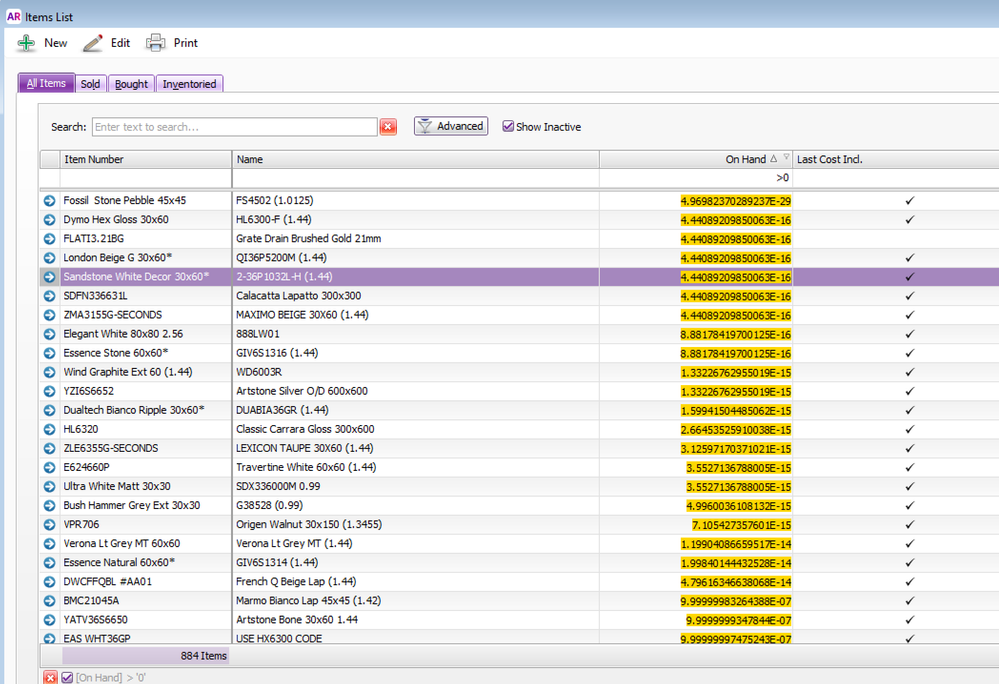
Task: Click the arrow icon beside VPR706
Action: (49, 525)
